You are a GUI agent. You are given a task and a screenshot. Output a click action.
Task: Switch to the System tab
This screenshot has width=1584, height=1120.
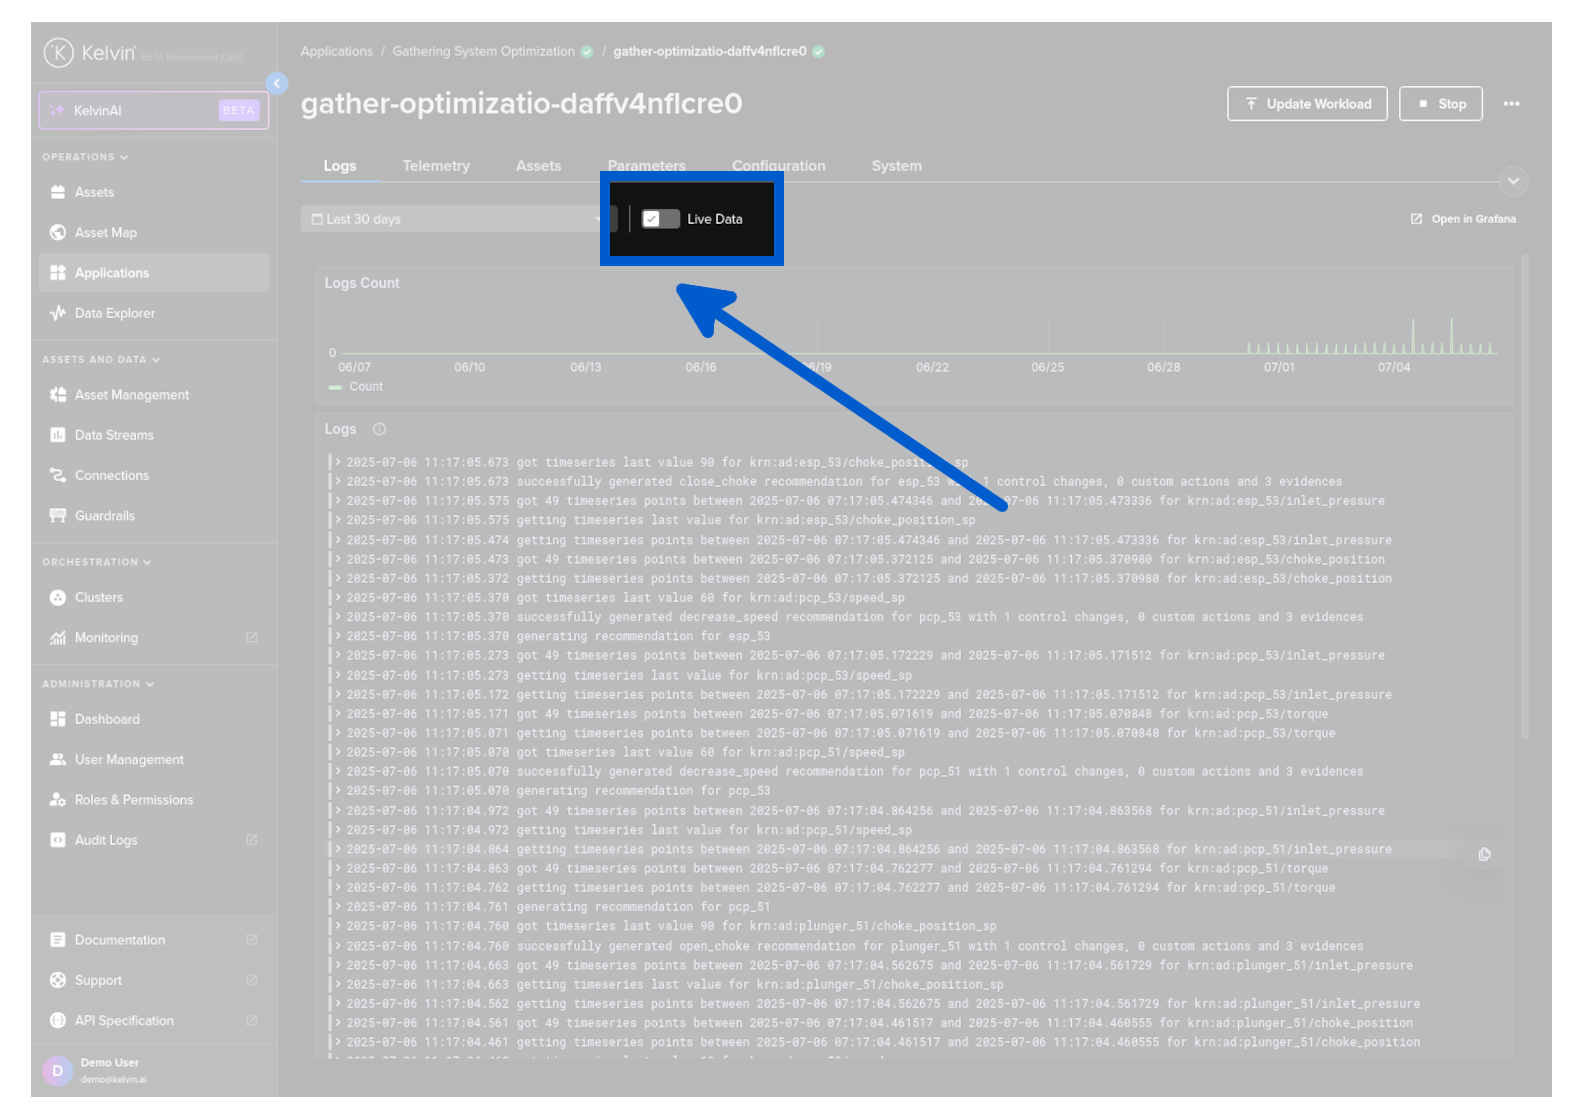click(896, 166)
